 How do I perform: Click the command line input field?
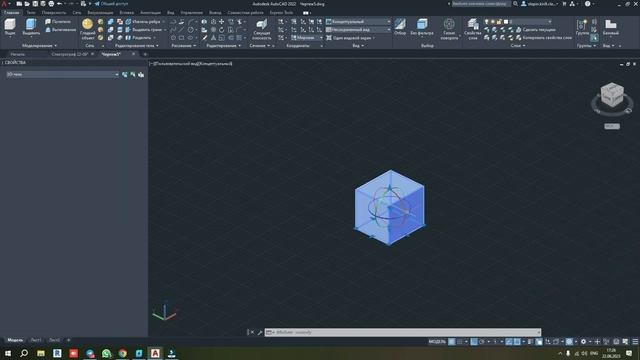pos(403,332)
